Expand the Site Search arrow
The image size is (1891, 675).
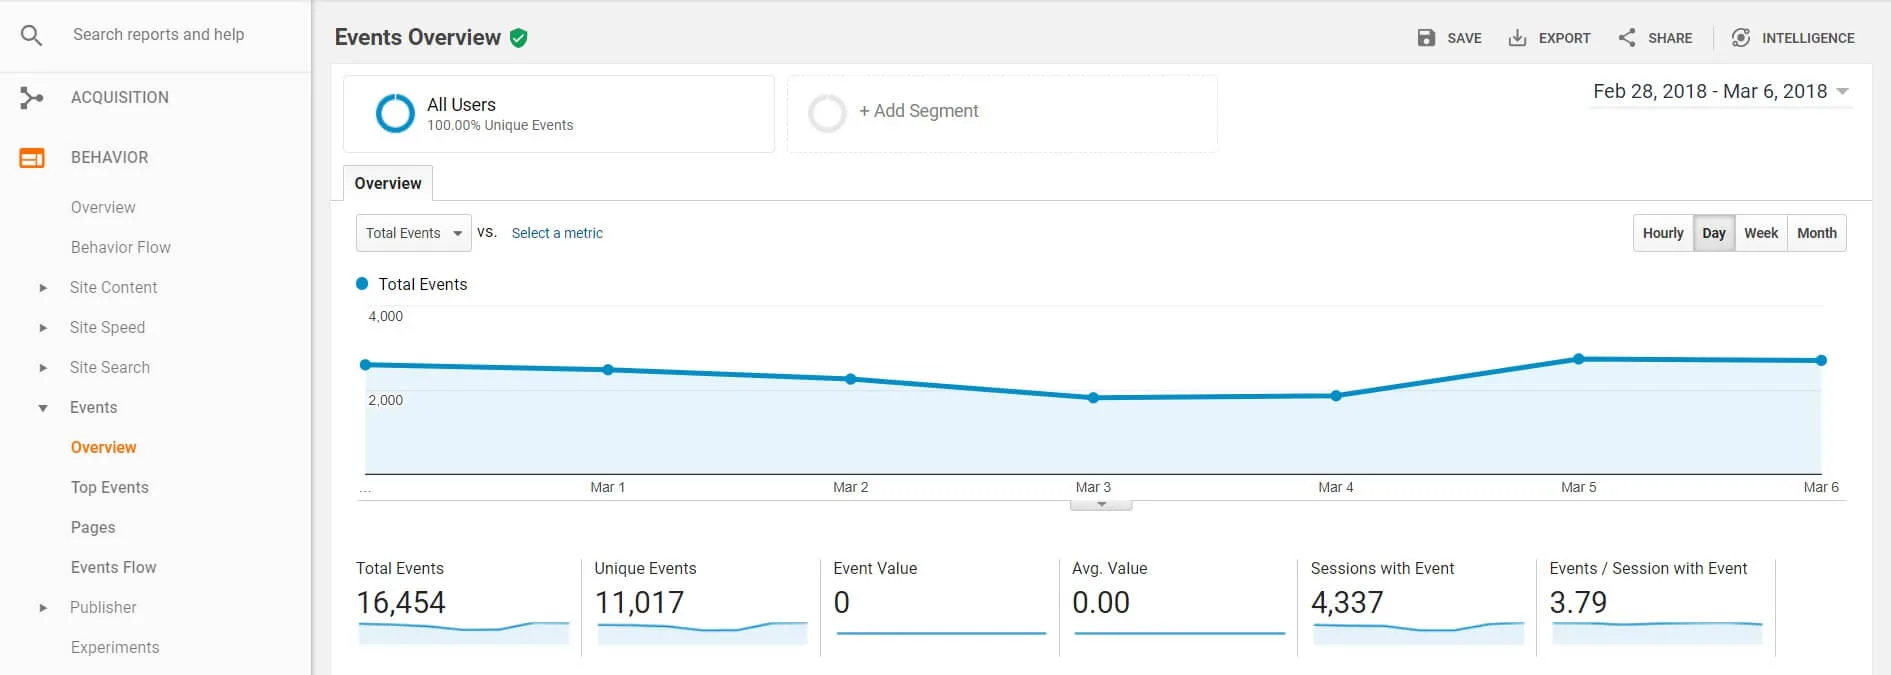point(43,368)
